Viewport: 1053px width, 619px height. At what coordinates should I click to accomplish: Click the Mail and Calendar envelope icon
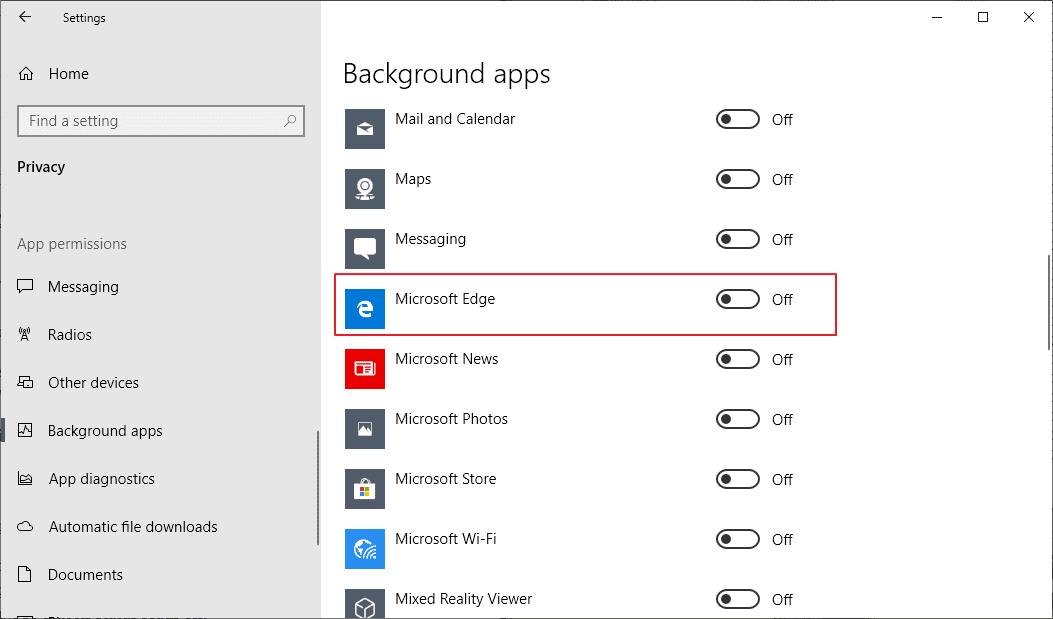click(x=365, y=128)
